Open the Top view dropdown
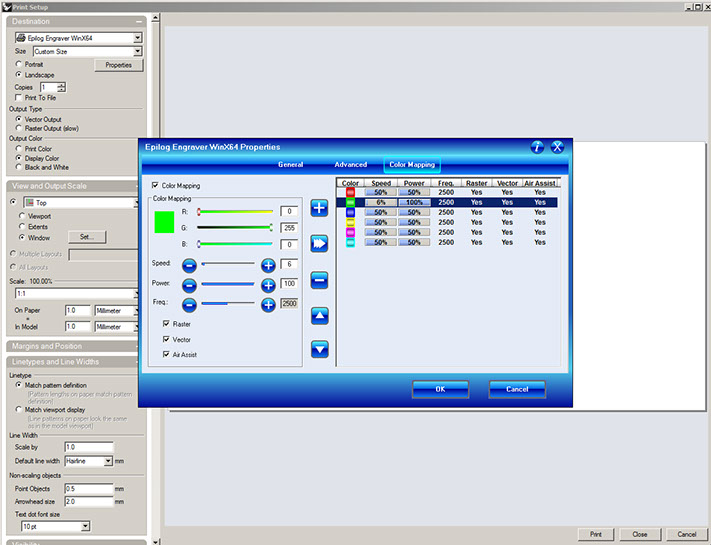 [136, 203]
